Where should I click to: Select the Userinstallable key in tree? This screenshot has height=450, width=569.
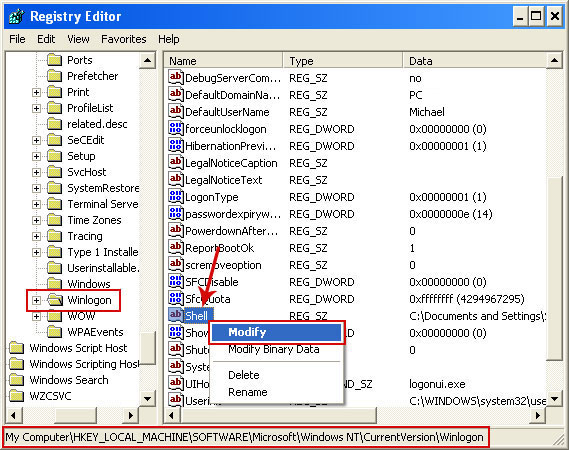point(103,268)
